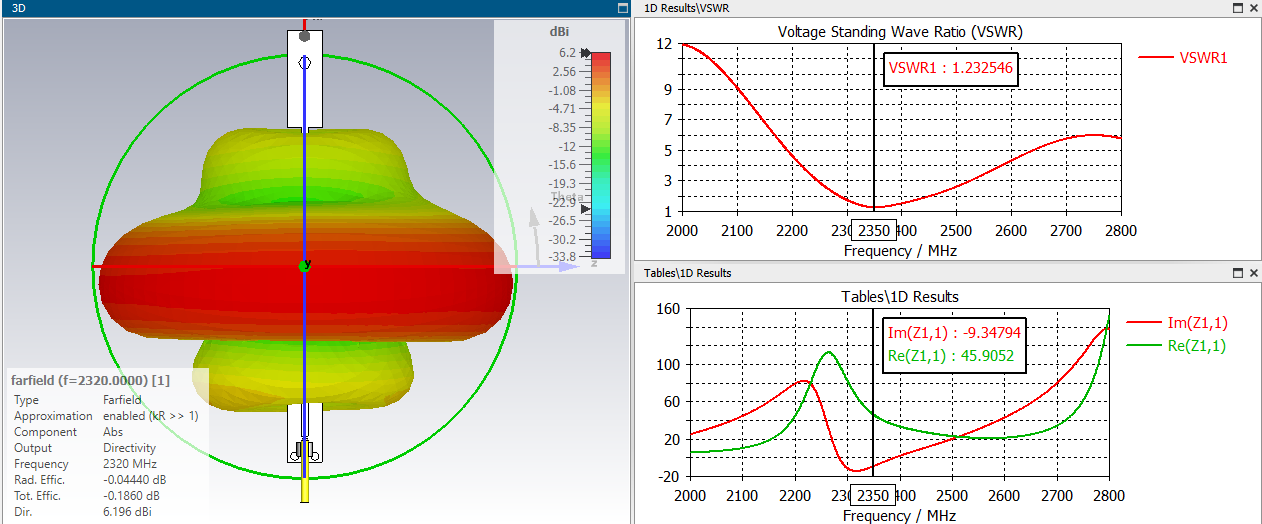
Task: Click the Im/Re Z1,1 marker readout box
Action: click(x=953, y=344)
